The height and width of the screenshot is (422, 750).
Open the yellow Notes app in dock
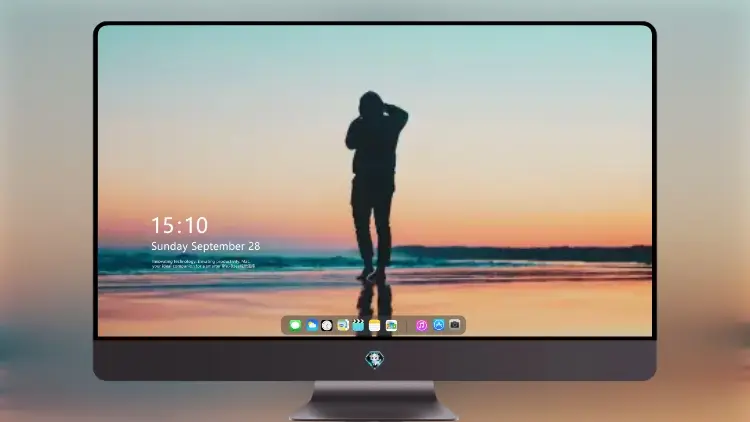375,325
